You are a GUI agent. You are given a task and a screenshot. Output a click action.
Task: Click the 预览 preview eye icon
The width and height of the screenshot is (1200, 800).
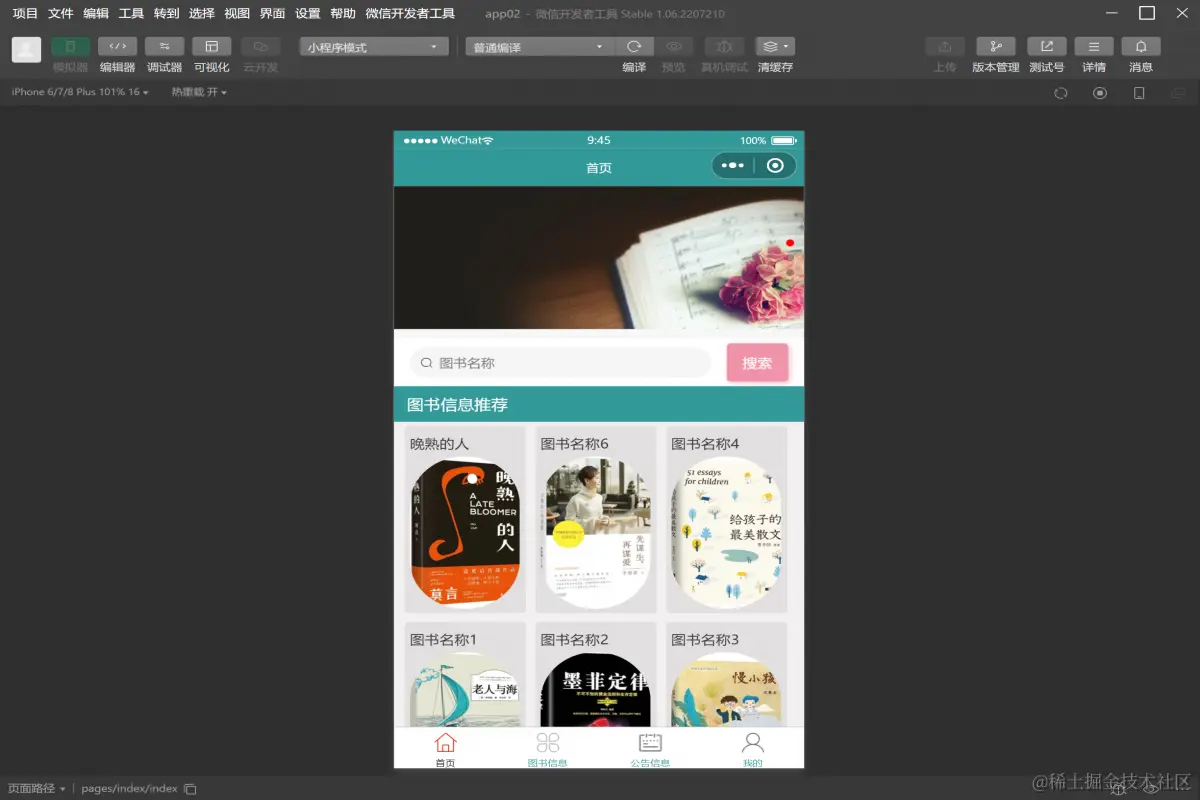click(674, 47)
